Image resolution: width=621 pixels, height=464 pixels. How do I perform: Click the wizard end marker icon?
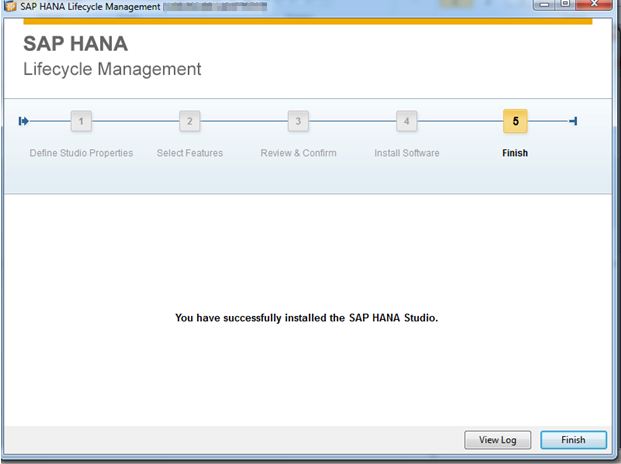click(x=573, y=121)
